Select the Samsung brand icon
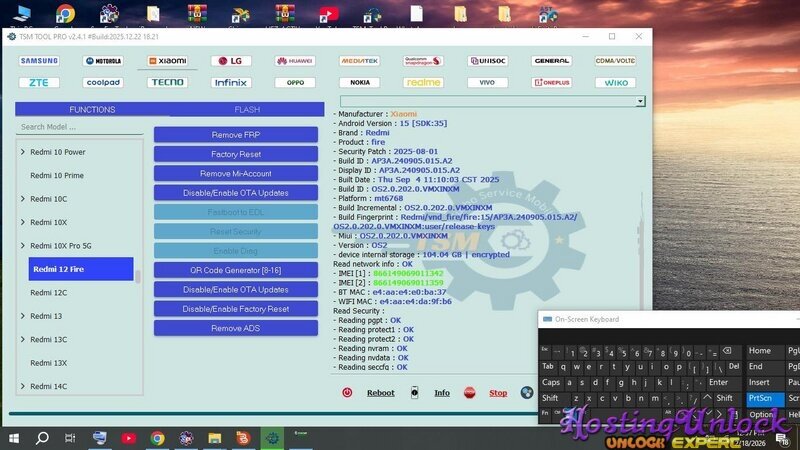The width and height of the screenshot is (800, 450). coord(39,61)
